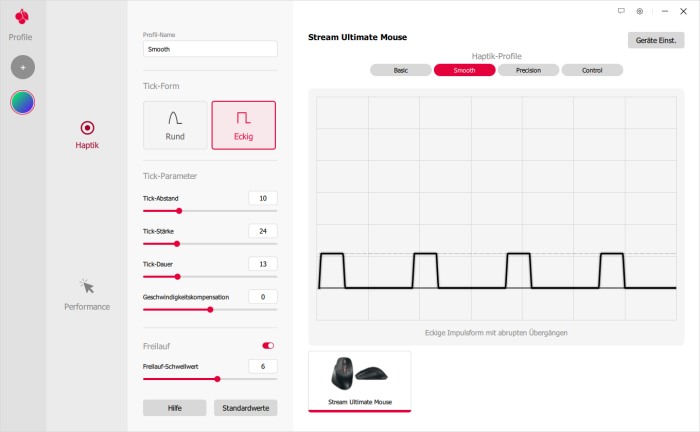Switch to the Basic haptic profile
Image resolution: width=700 pixels, height=432 pixels.
400,71
